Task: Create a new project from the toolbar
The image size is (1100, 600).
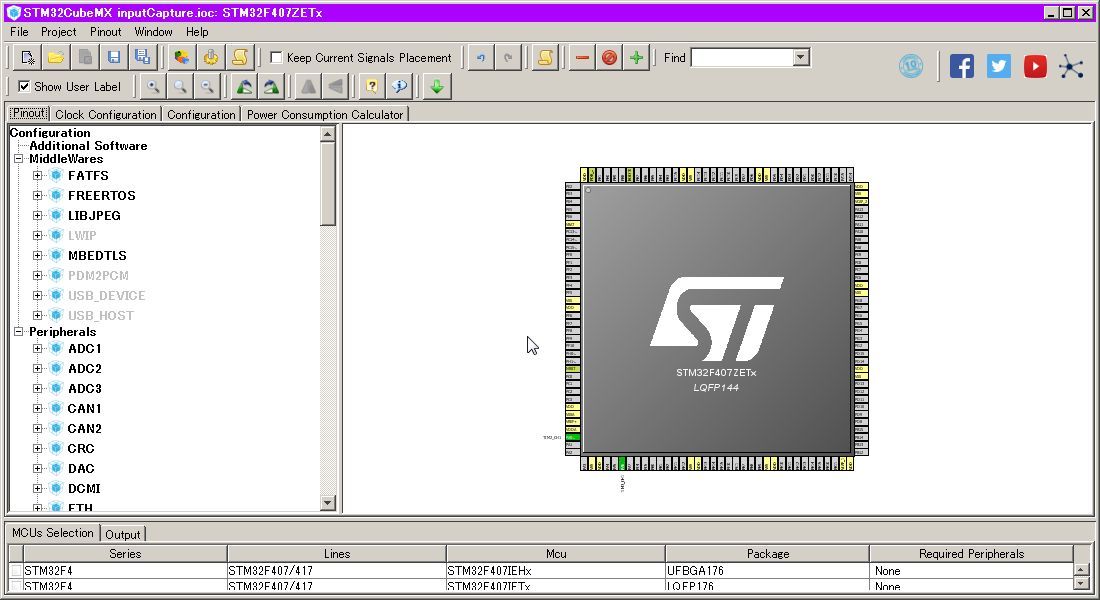Action: (27, 58)
